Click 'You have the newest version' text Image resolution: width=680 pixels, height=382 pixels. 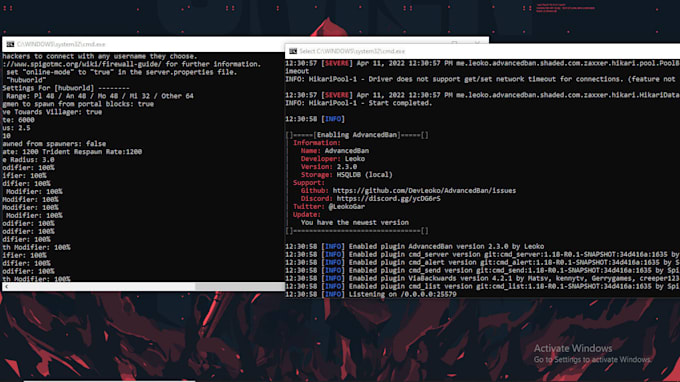[355, 222]
